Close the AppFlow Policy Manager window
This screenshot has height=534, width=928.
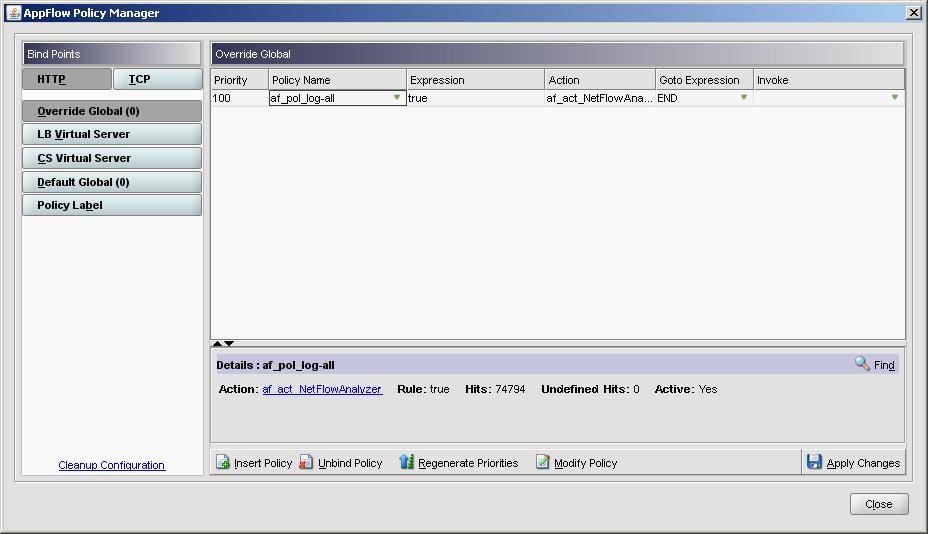[x=913, y=12]
